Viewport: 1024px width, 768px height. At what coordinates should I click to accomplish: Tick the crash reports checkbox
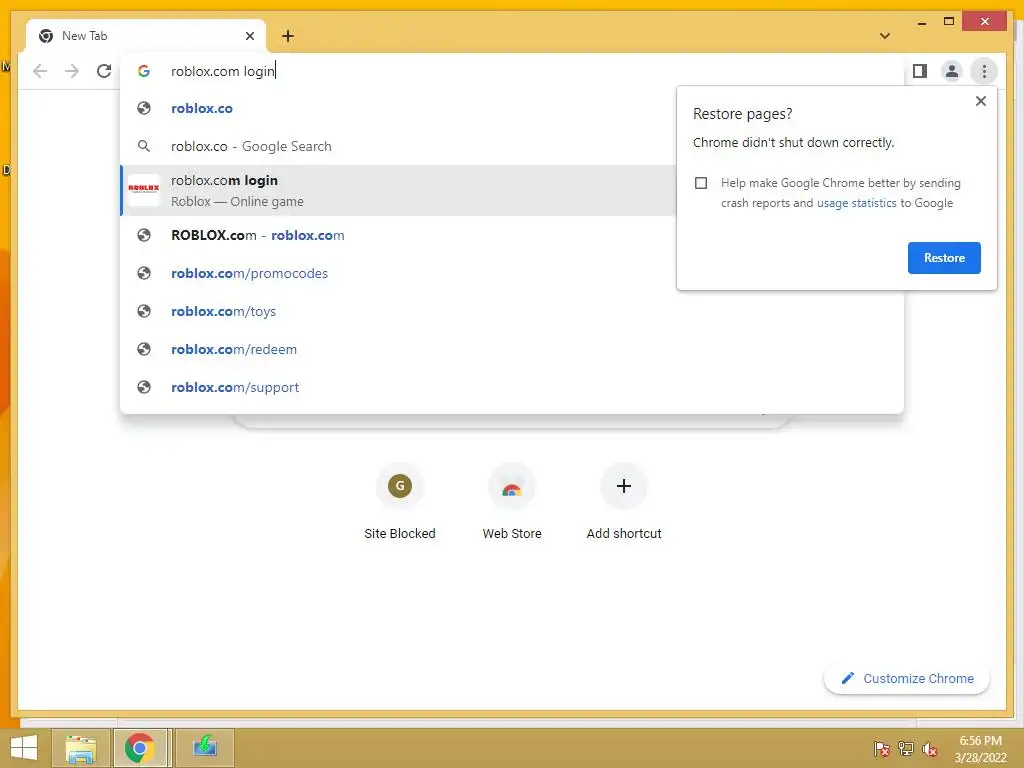click(701, 183)
